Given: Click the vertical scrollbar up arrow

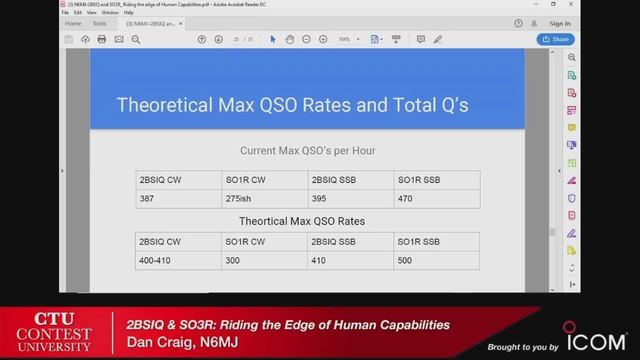Looking at the screenshot, I should [552, 52].
